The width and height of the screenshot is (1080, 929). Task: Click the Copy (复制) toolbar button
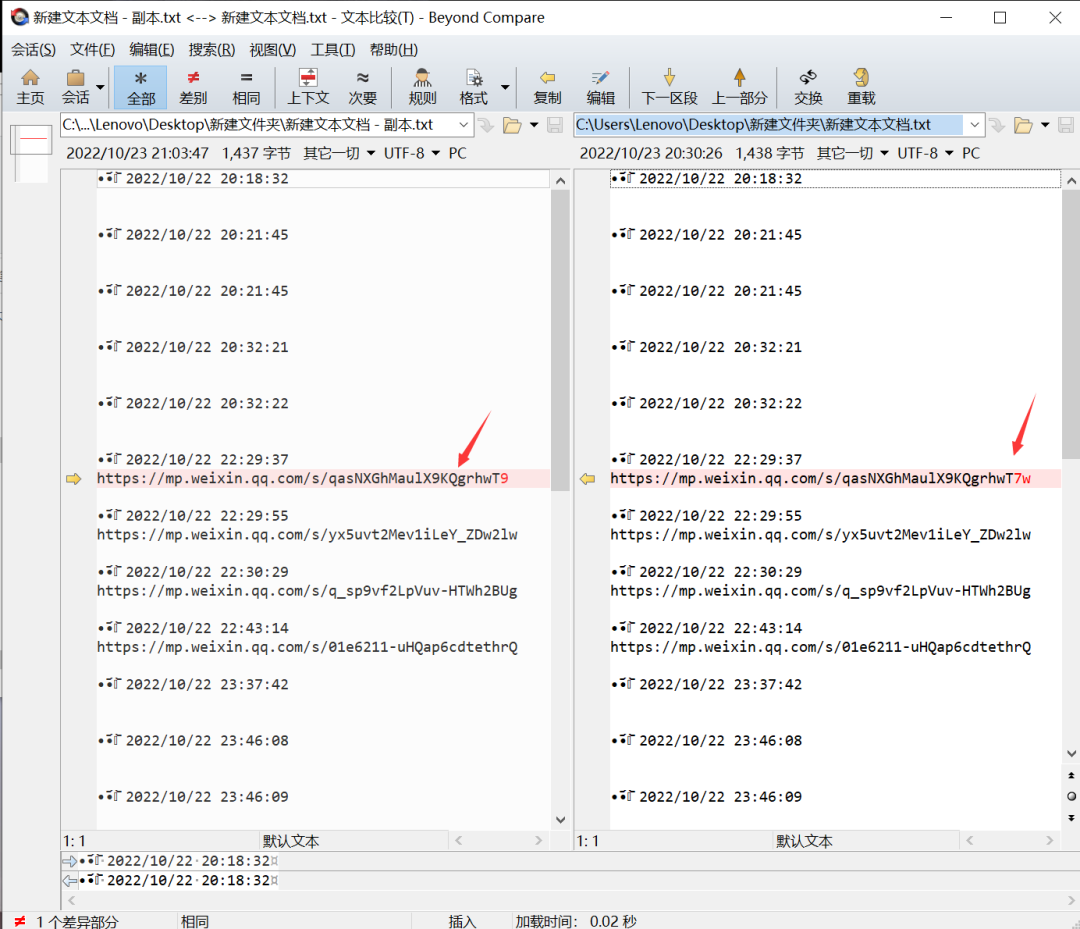coord(548,87)
